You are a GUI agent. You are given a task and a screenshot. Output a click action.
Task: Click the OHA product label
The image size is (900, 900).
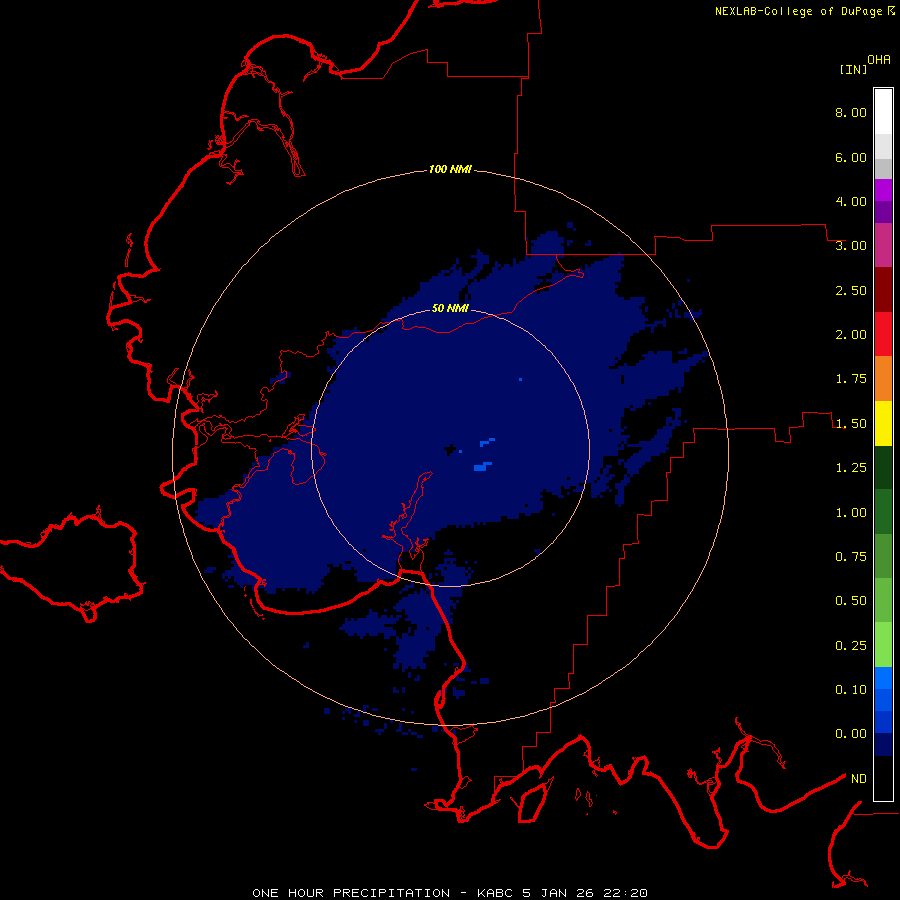coord(879,60)
